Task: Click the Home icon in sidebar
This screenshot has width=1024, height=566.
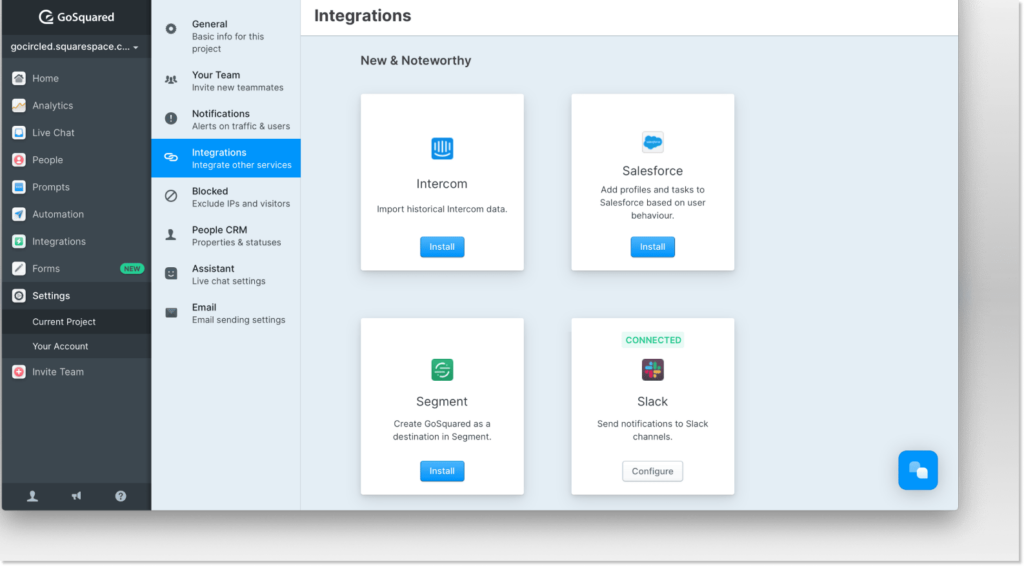Action: (19, 78)
